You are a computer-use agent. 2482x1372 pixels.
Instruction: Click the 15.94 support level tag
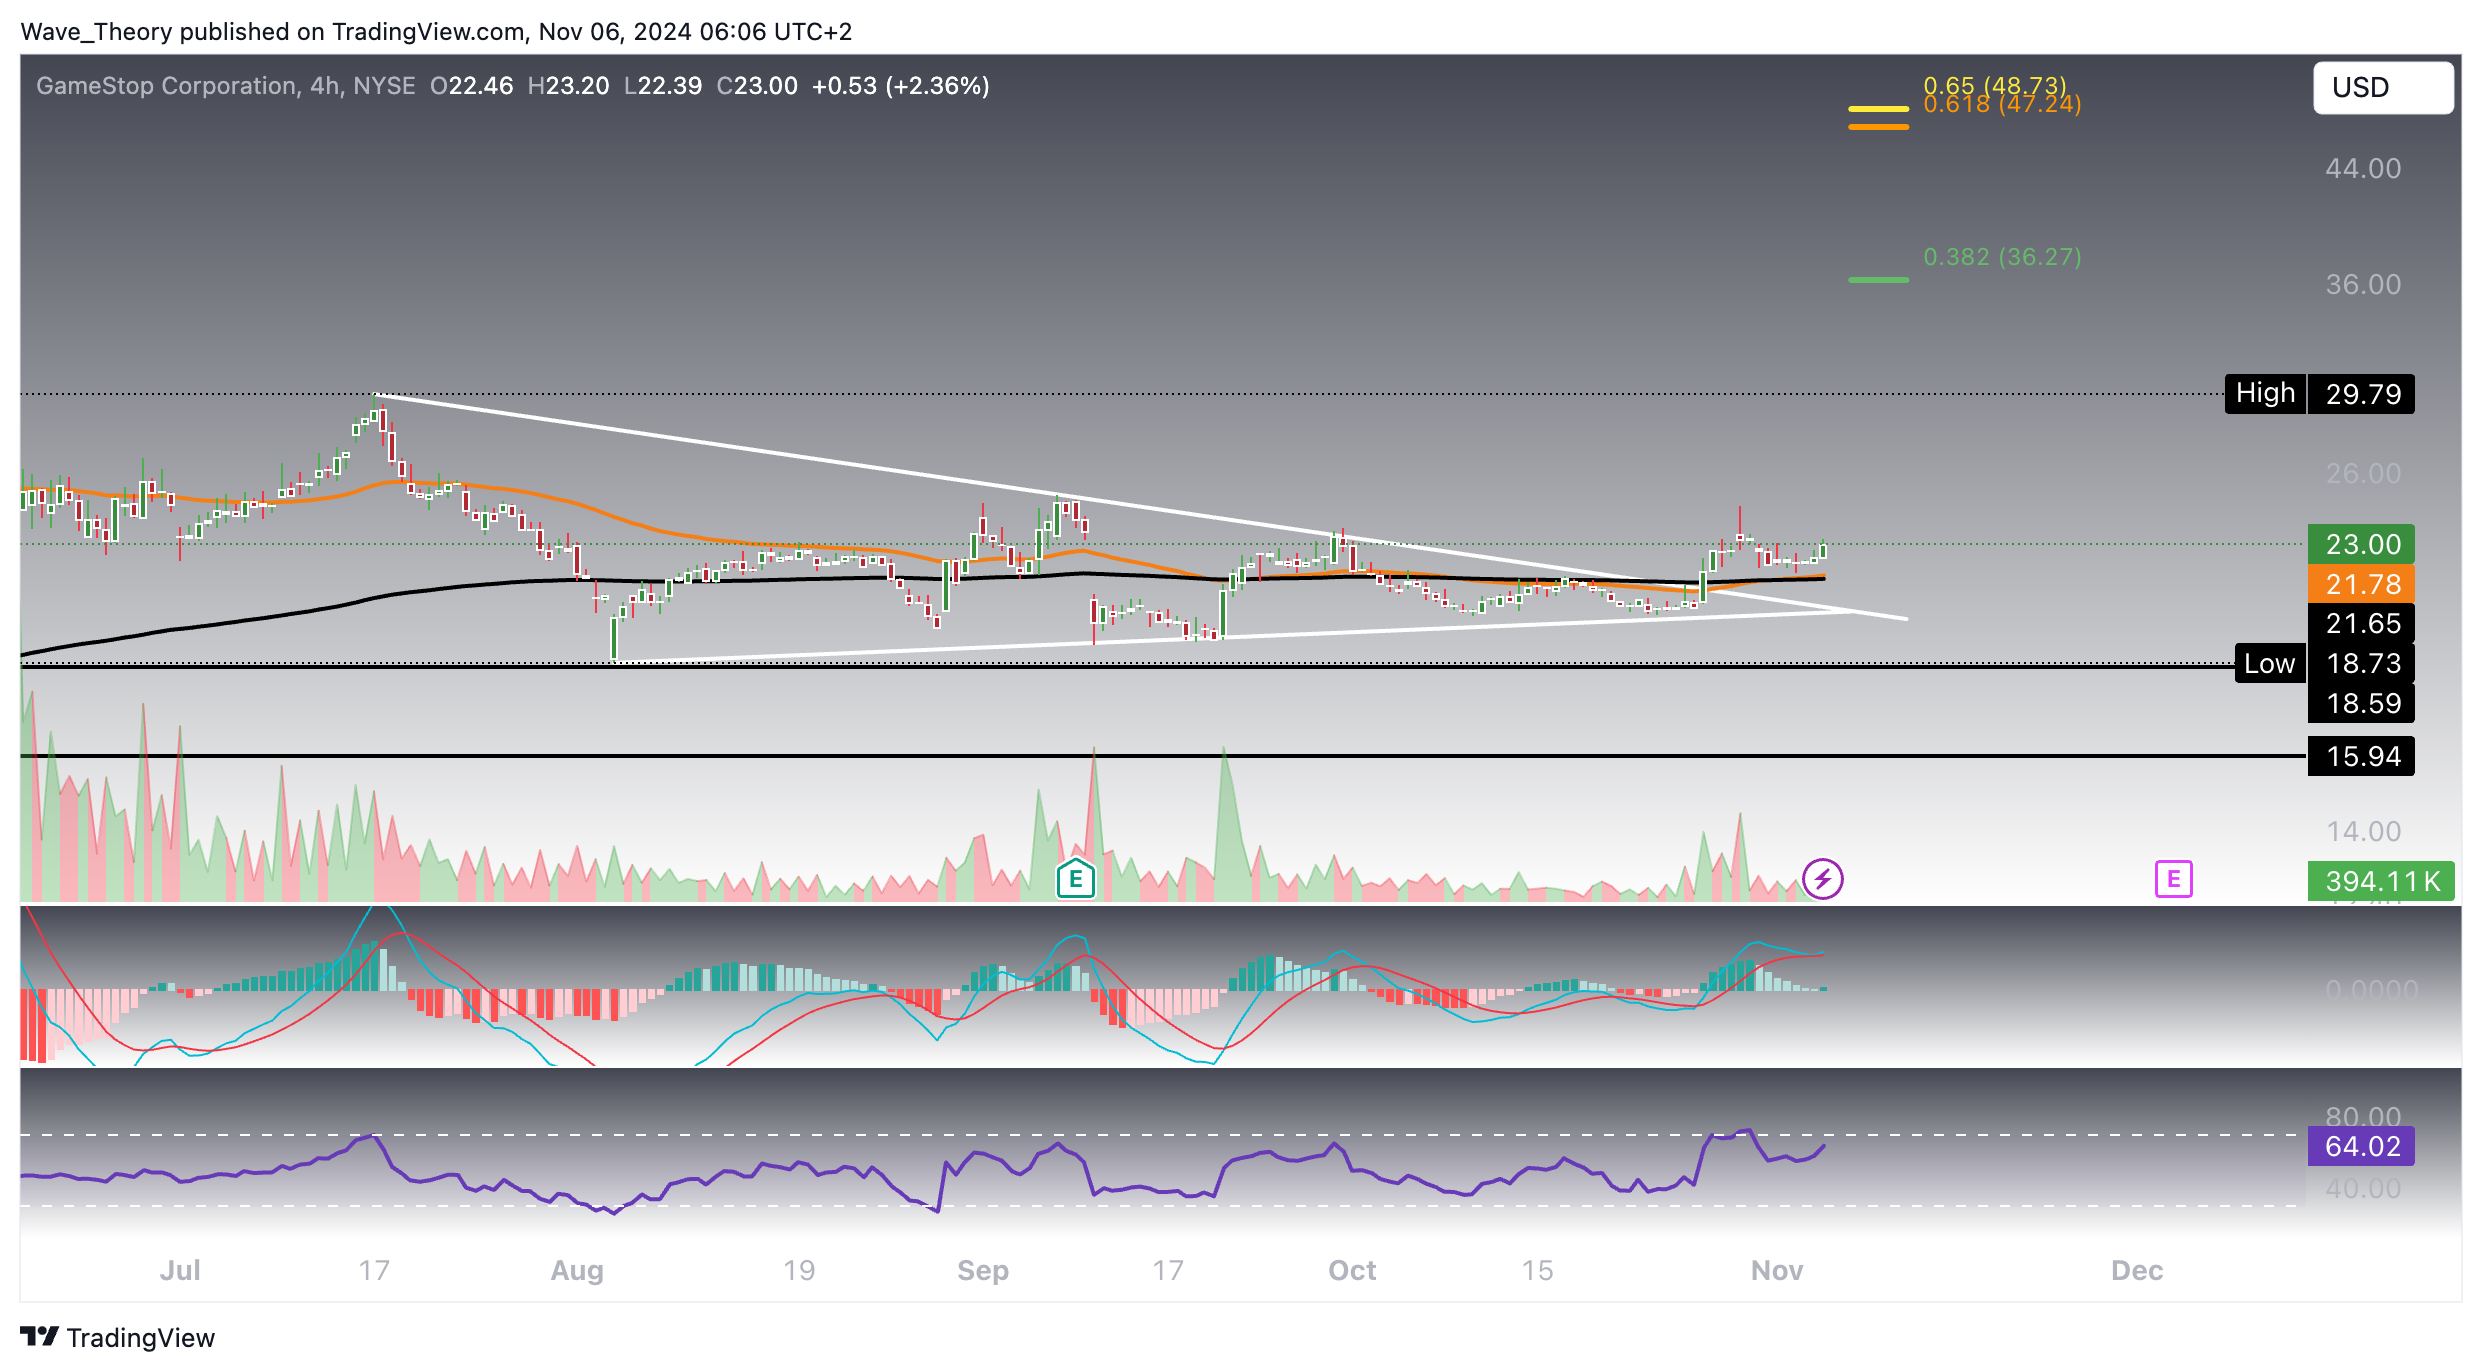[x=2361, y=756]
